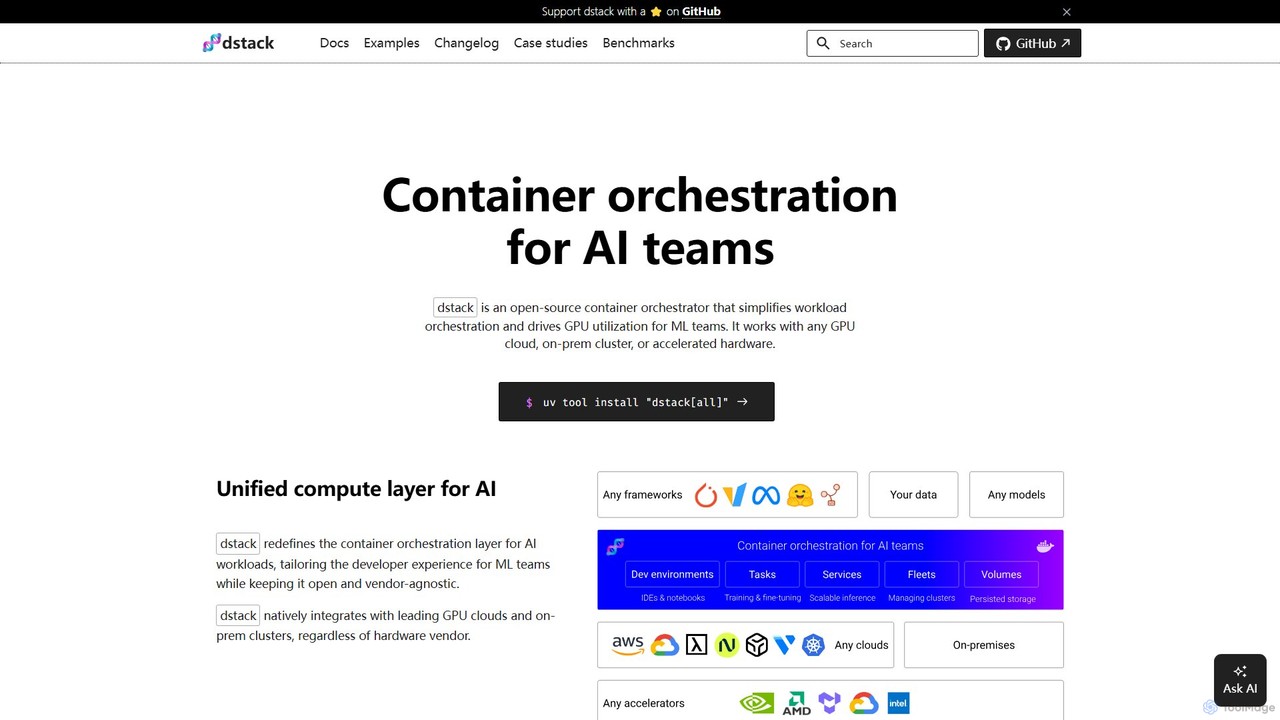Viewport: 1280px width, 720px height.
Task: Select the Volumes box
Action: (x=1001, y=574)
